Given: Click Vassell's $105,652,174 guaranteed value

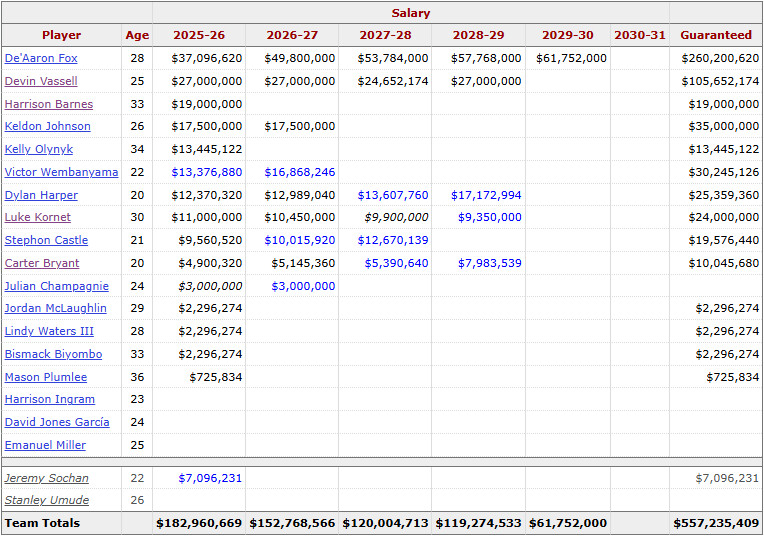Looking at the screenshot, I should pos(720,81).
